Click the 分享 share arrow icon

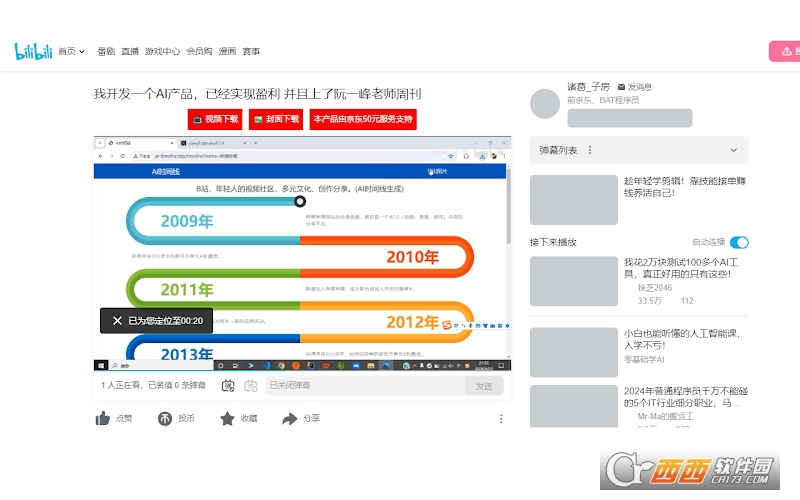[290, 418]
